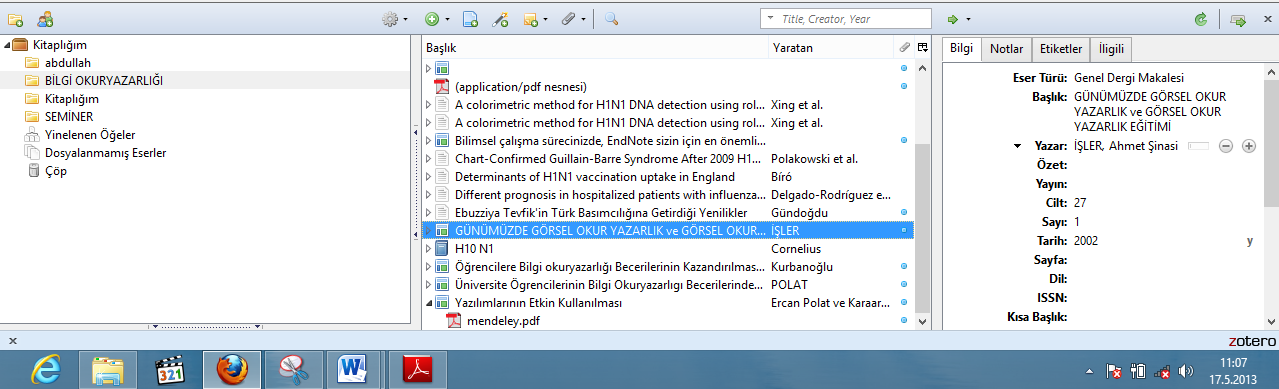Click the column picker icon in list header
This screenshot has width=1279, height=389.
pyautogui.click(x=922, y=48)
